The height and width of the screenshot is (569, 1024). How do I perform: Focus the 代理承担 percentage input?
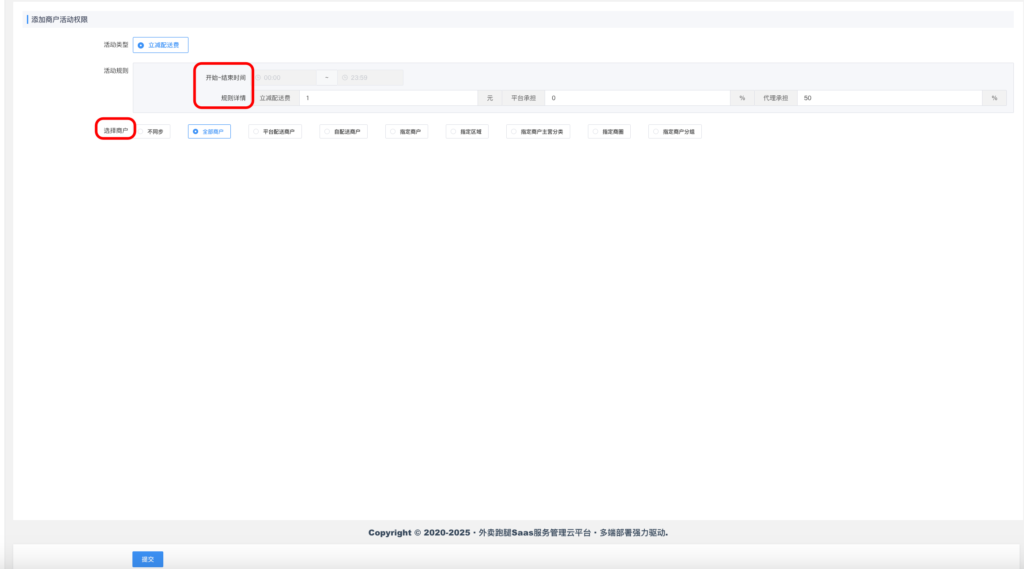889,98
